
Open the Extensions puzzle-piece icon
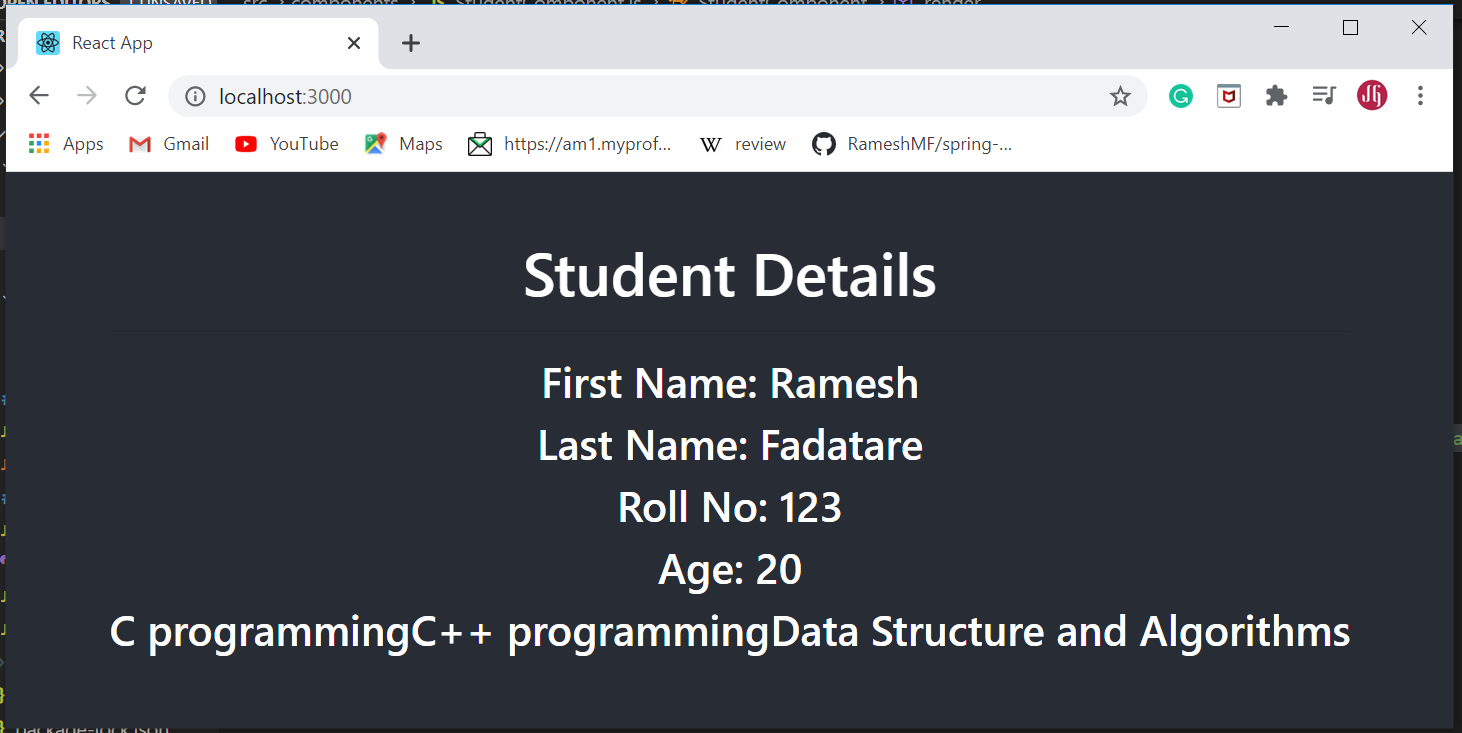pyautogui.click(x=1276, y=96)
